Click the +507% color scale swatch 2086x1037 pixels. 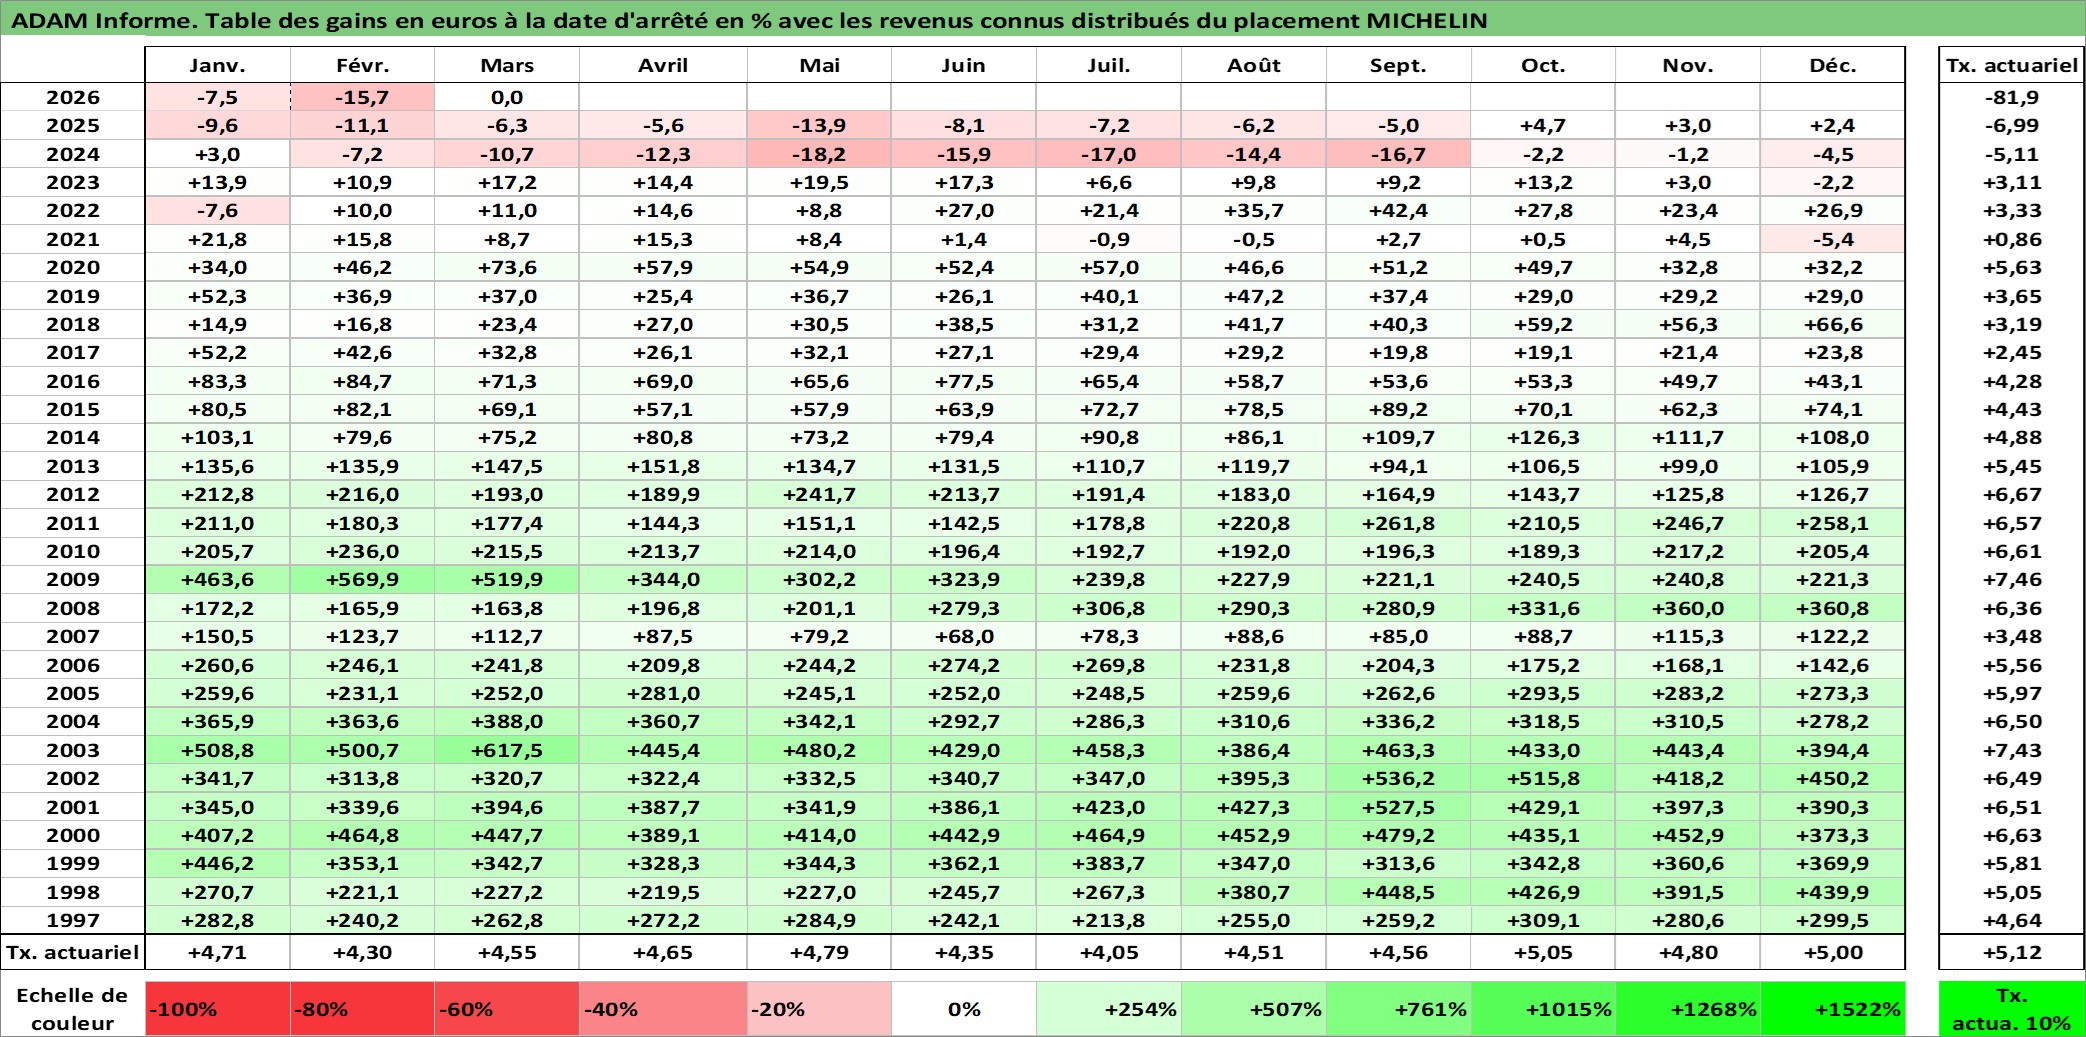coord(1254,1009)
